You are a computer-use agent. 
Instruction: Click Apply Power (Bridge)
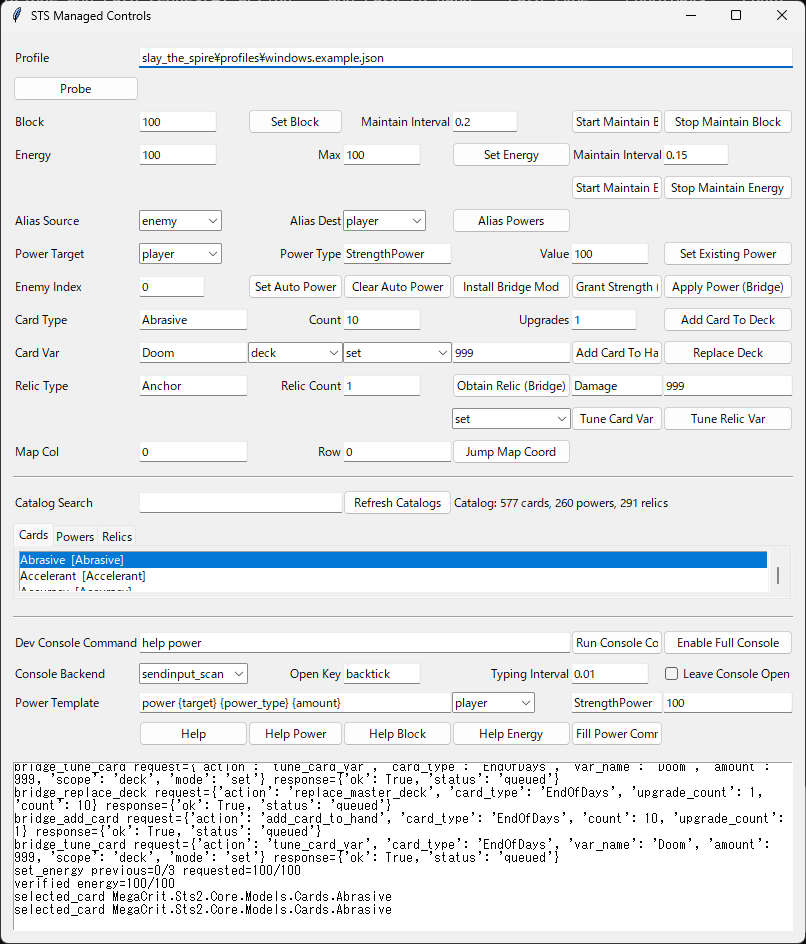[x=728, y=287]
